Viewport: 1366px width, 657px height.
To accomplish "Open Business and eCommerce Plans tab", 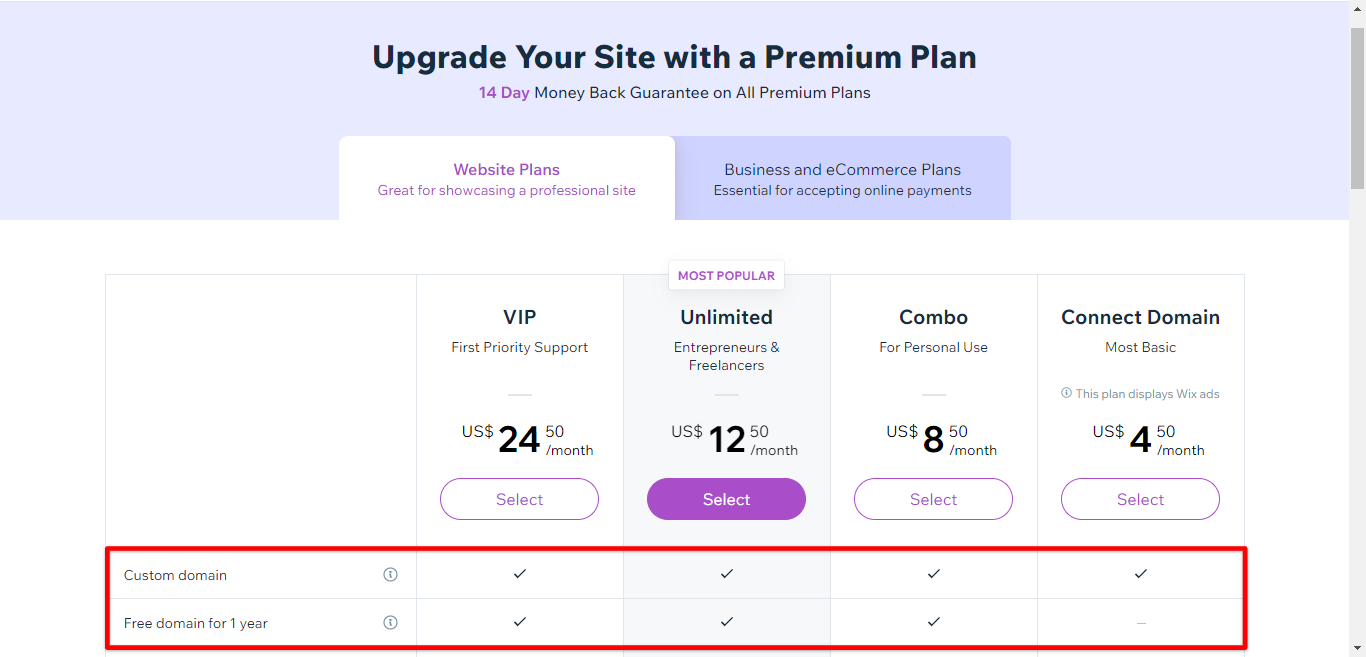I will pos(842,179).
